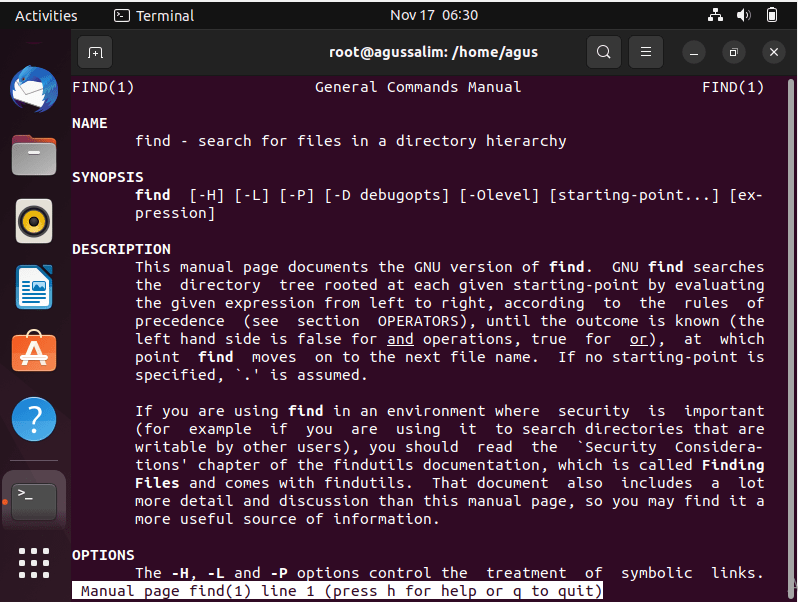Open the Terminal app menu in top bar
The height and width of the screenshot is (602, 798).
(x=154, y=16)
